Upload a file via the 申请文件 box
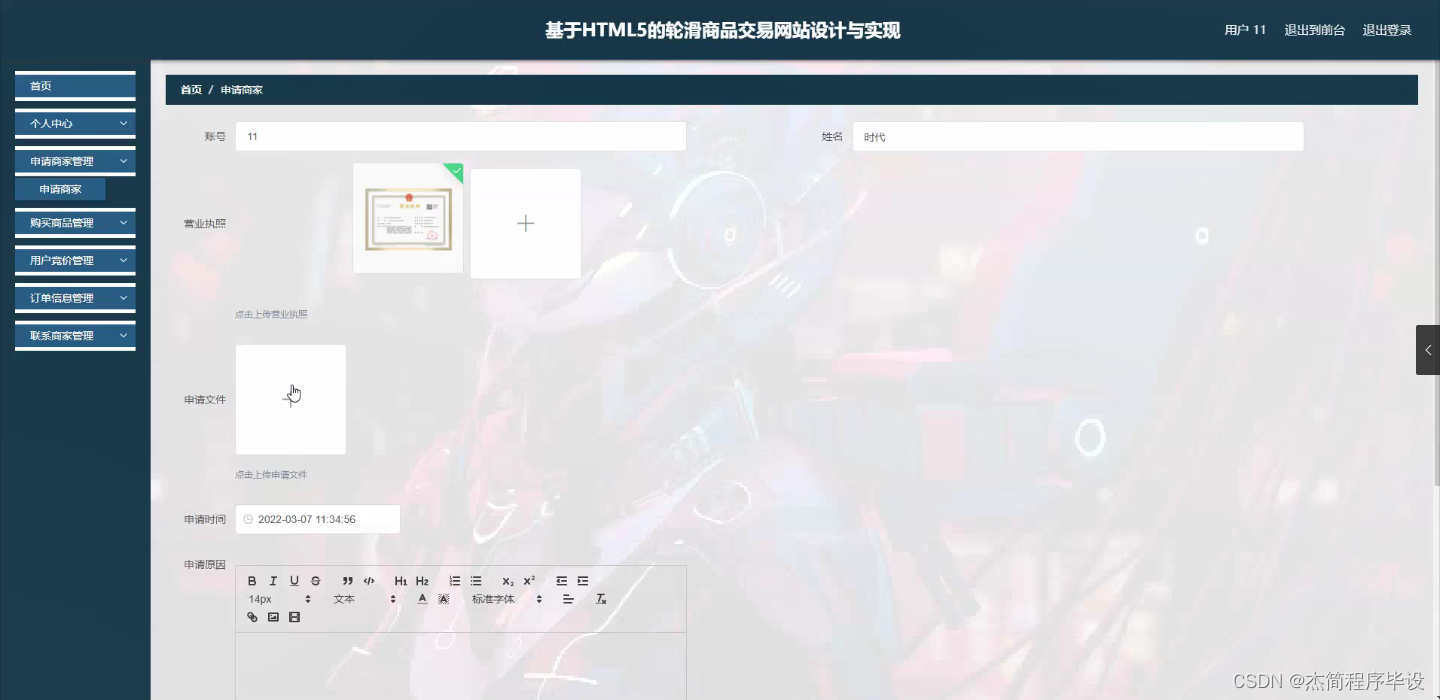This screenshot has width=1440, height=700. coord(290,398)
